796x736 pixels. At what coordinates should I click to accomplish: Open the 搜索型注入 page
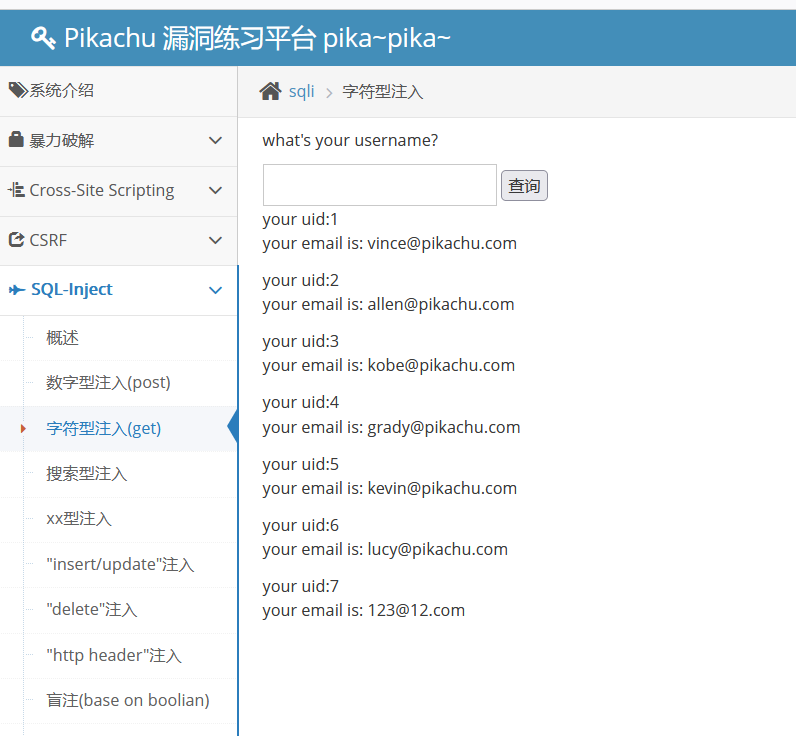pos(87,474)
